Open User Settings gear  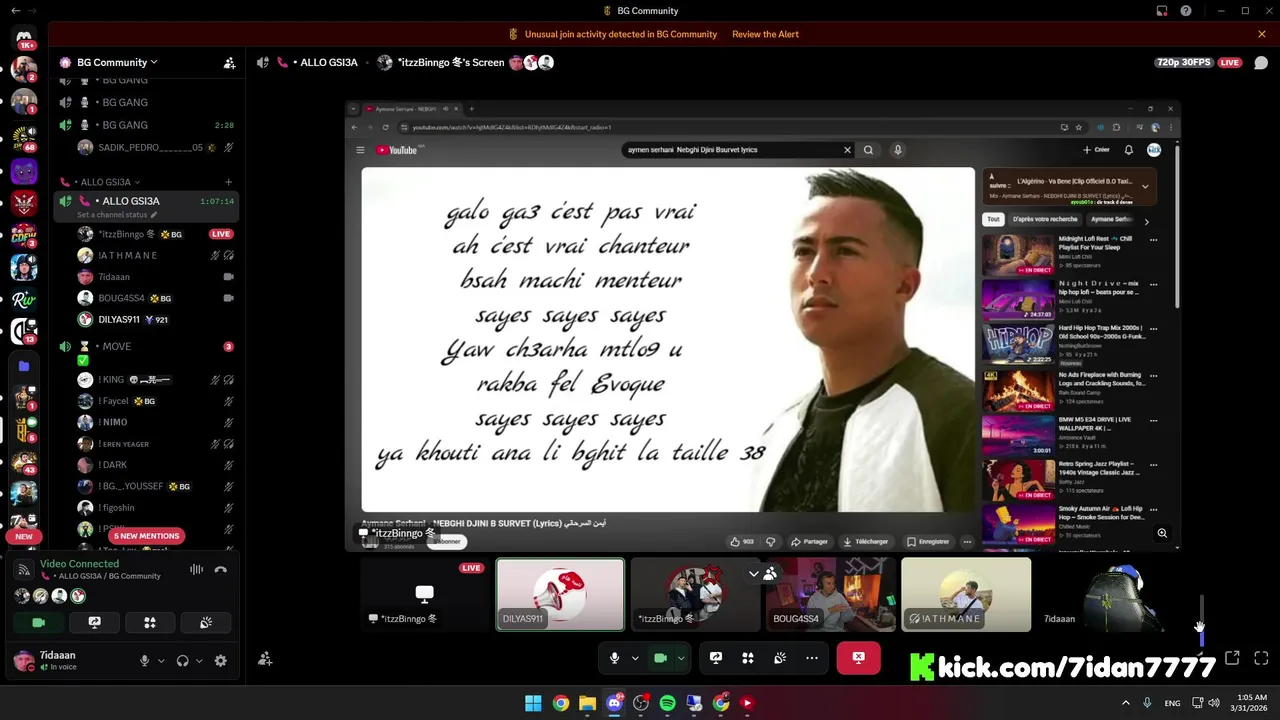pyautogui.click(x=220, y=660)
